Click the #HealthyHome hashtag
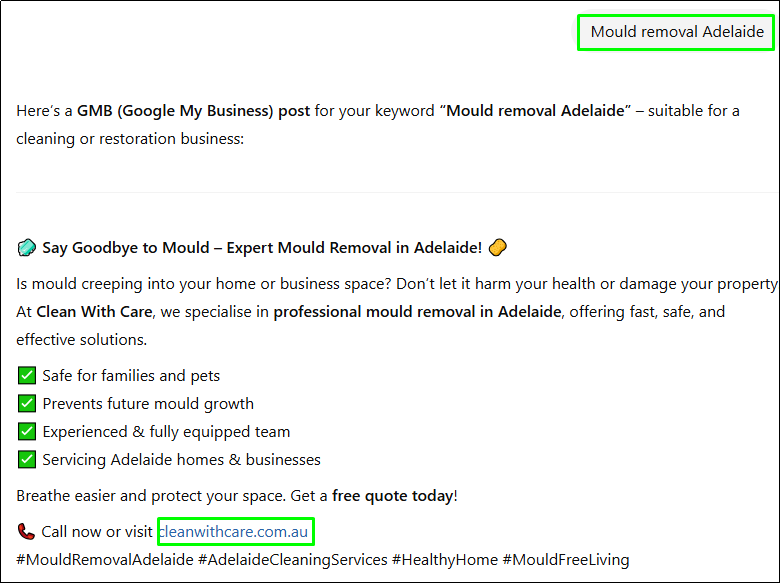 pyautogui.click(x=444, y=559)
